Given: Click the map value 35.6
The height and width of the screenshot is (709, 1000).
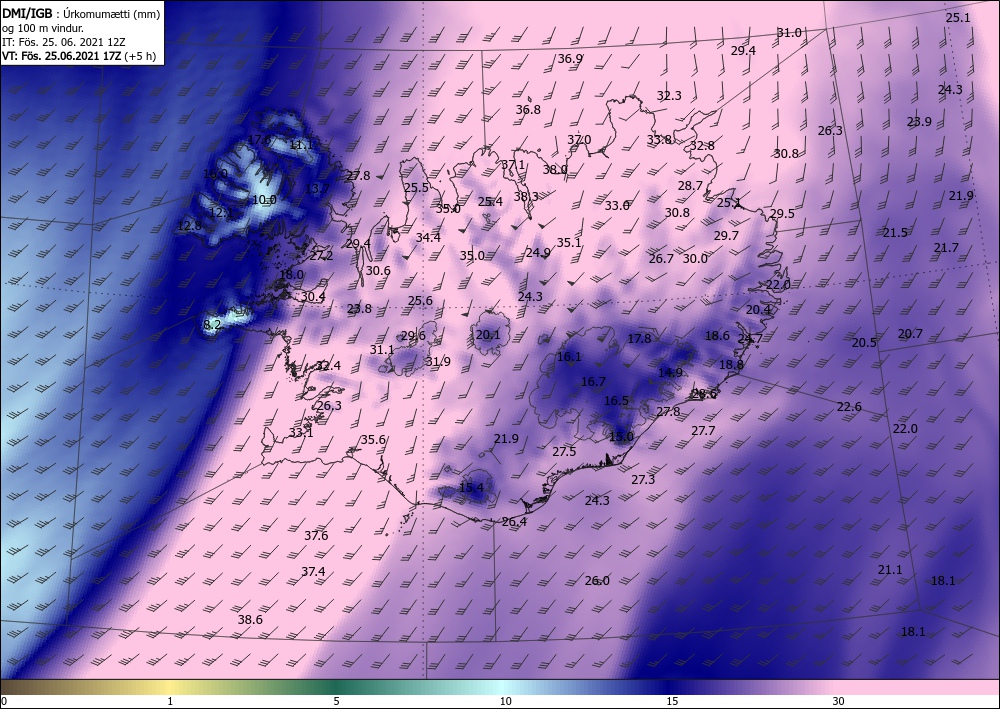Looking at the screenshot, I should 373,440.
